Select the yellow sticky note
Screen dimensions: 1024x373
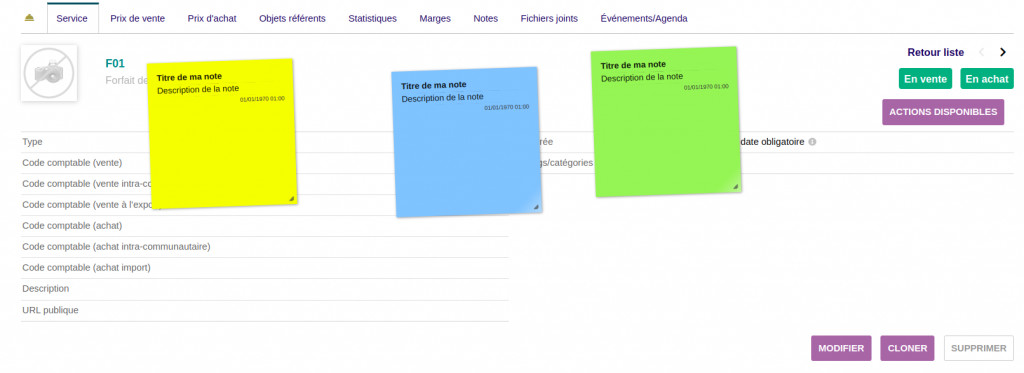pos(222,134)
